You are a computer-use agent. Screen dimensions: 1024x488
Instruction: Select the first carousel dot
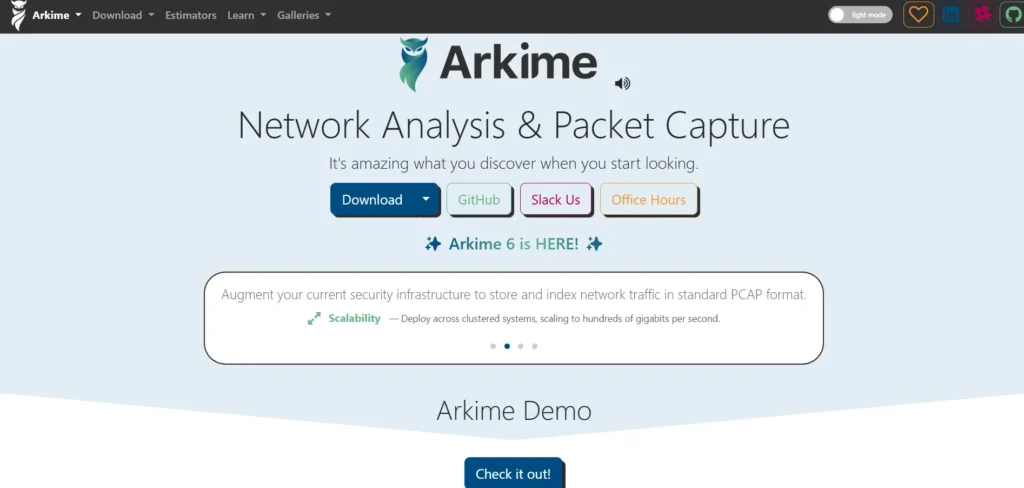pyautogui.click(x=493, y=346)
